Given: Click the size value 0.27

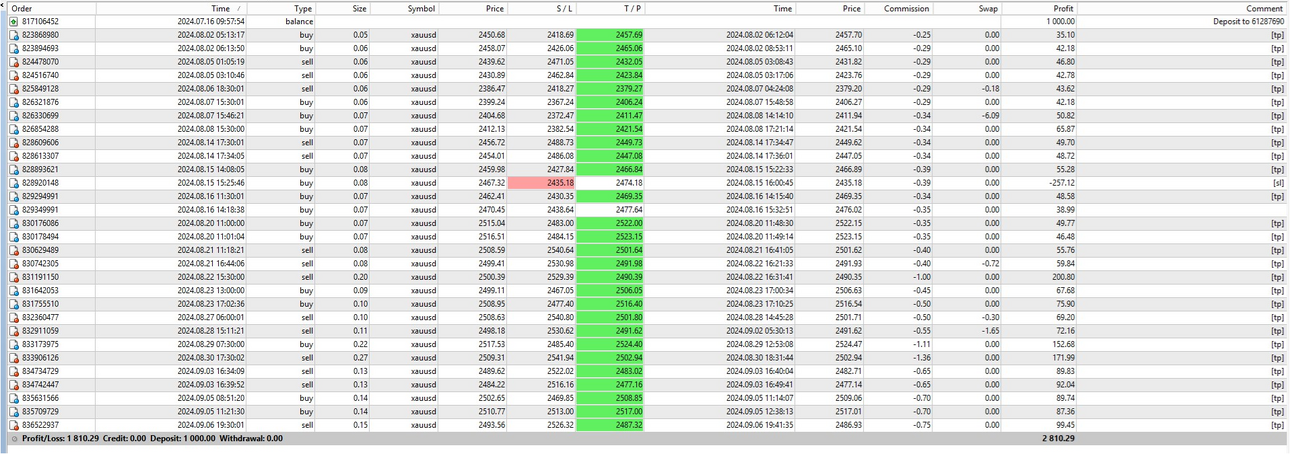Looking at the screenshot, I should [x=359, y=357].
